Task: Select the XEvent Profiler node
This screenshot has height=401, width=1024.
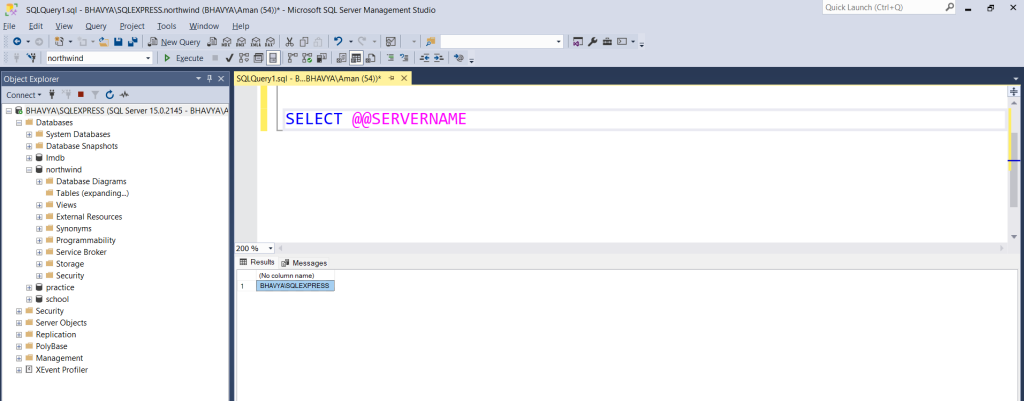Action: click(x=61, y=370)
